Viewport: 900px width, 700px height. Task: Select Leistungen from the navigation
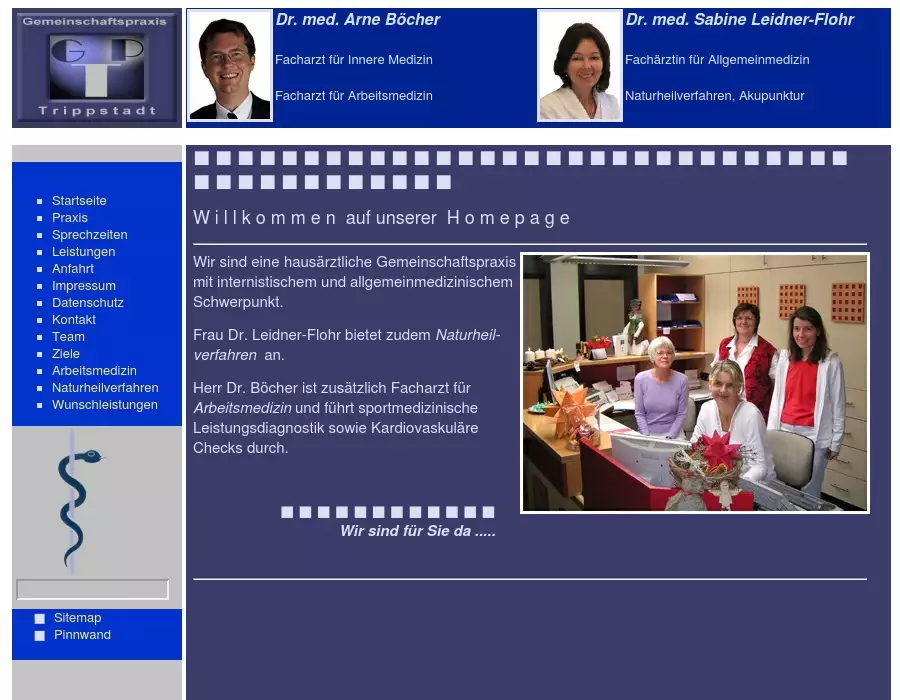(84, 252)
